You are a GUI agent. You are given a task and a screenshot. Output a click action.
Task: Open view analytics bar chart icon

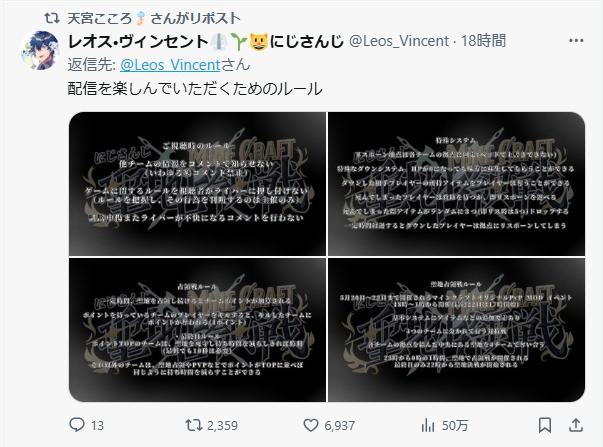click(428, 425)
